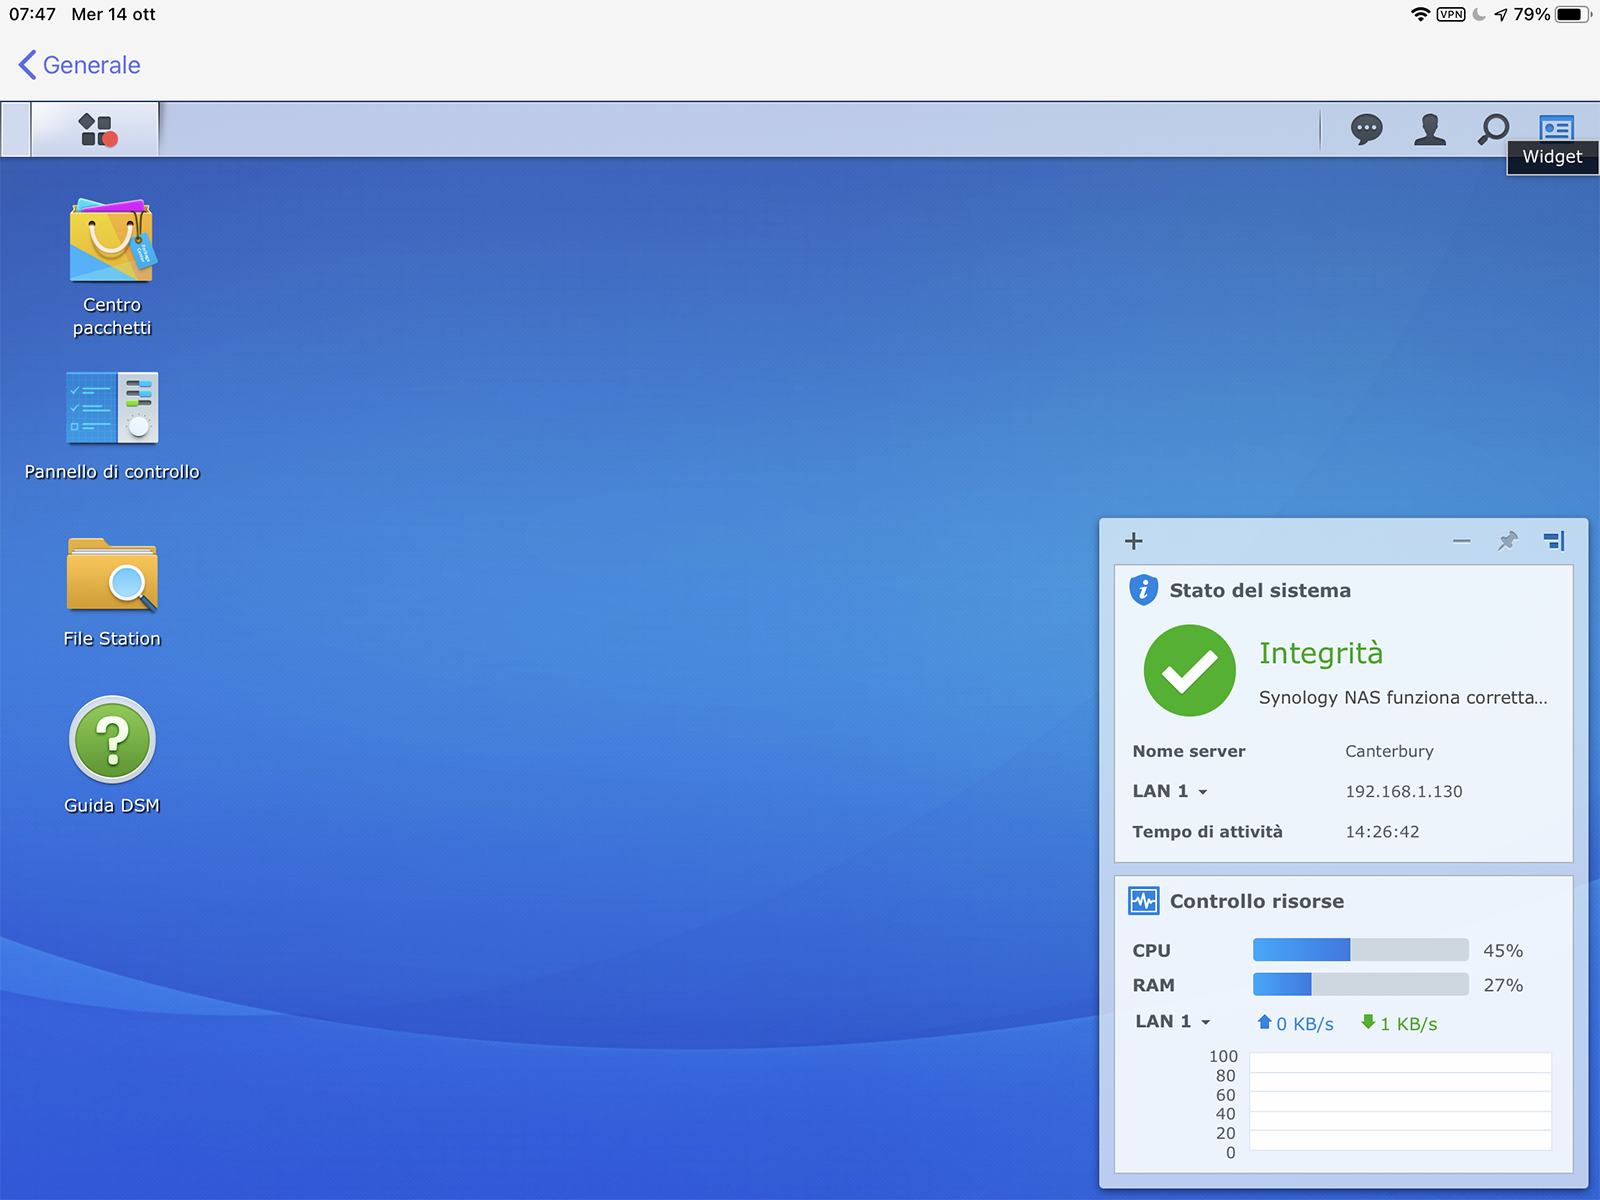1600x1200 pixels.
Task: Open the user options menu
Action: point(1430,129)
